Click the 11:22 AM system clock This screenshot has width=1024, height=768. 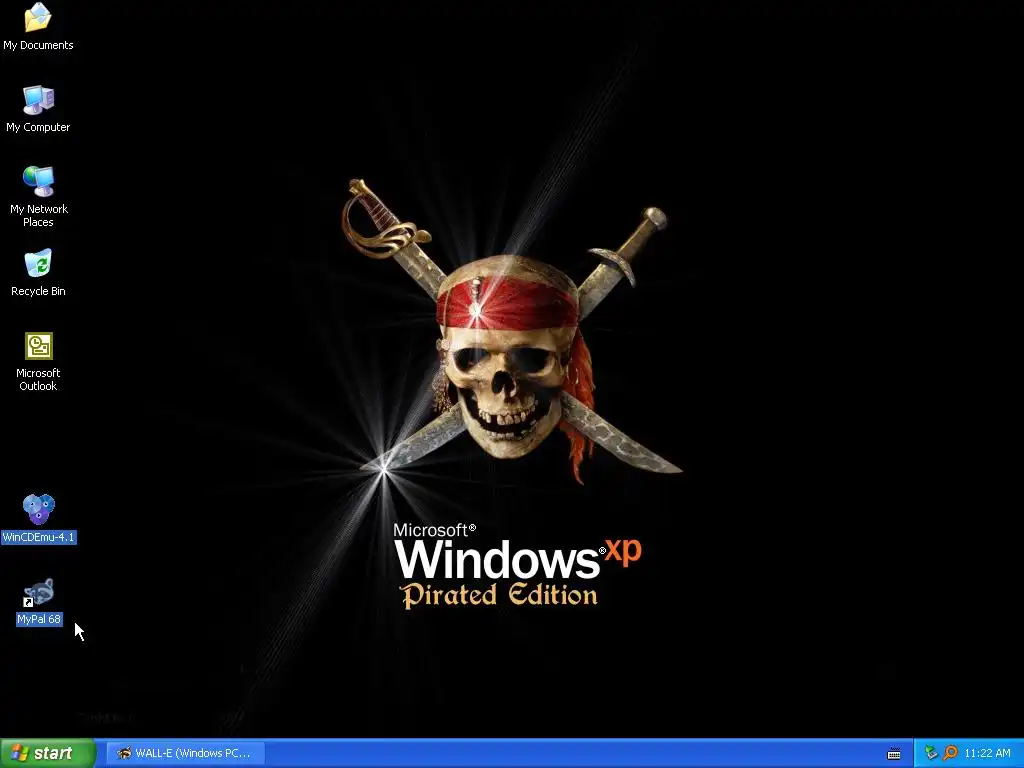[987, 753]
